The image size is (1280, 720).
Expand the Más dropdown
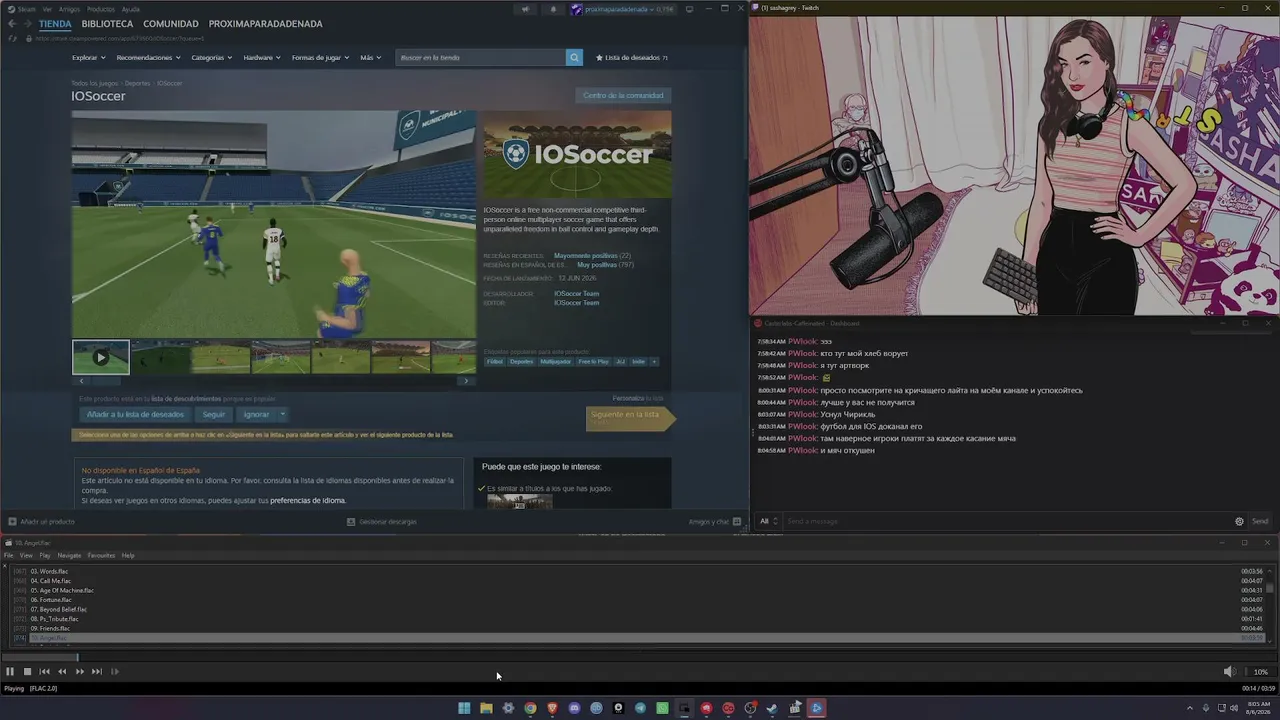(x=370, y=58)
